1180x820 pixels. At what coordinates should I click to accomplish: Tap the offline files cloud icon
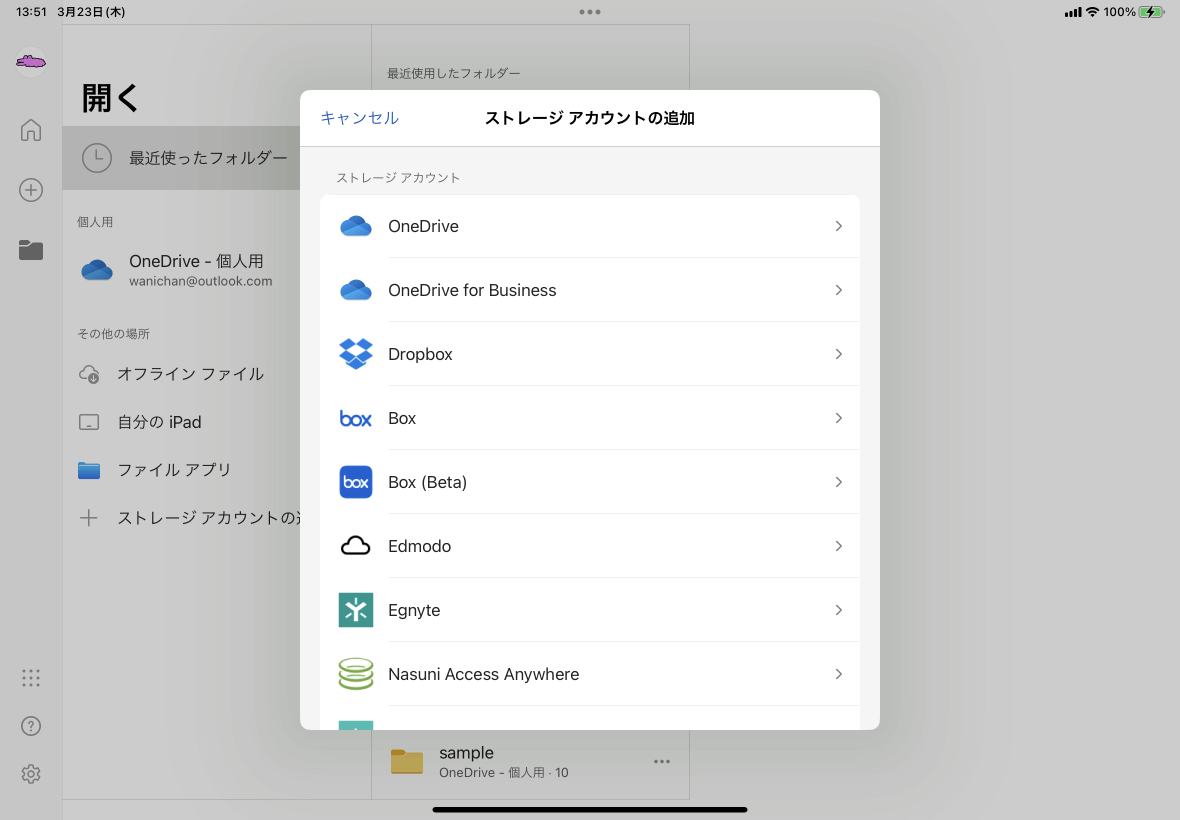90,374
